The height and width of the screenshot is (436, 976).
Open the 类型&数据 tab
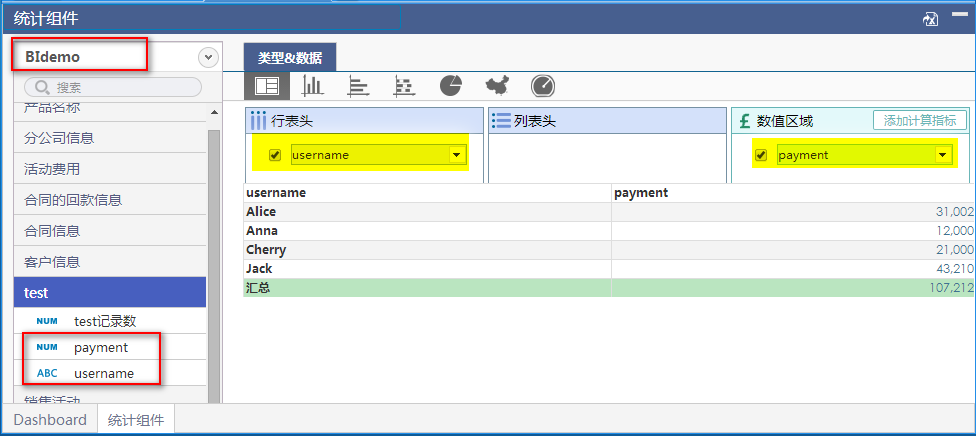click(290, 58)
